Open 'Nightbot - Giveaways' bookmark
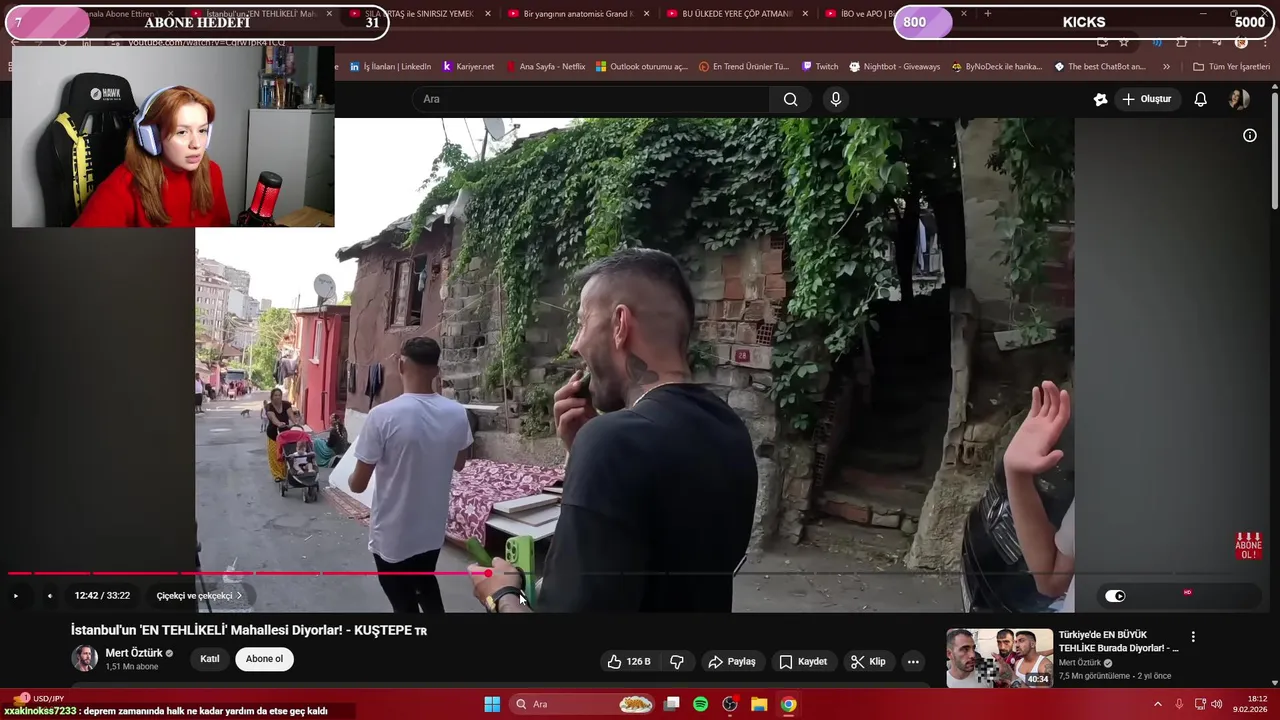The width and height of the screenshot is (1280, 720). tap(895, 67)
